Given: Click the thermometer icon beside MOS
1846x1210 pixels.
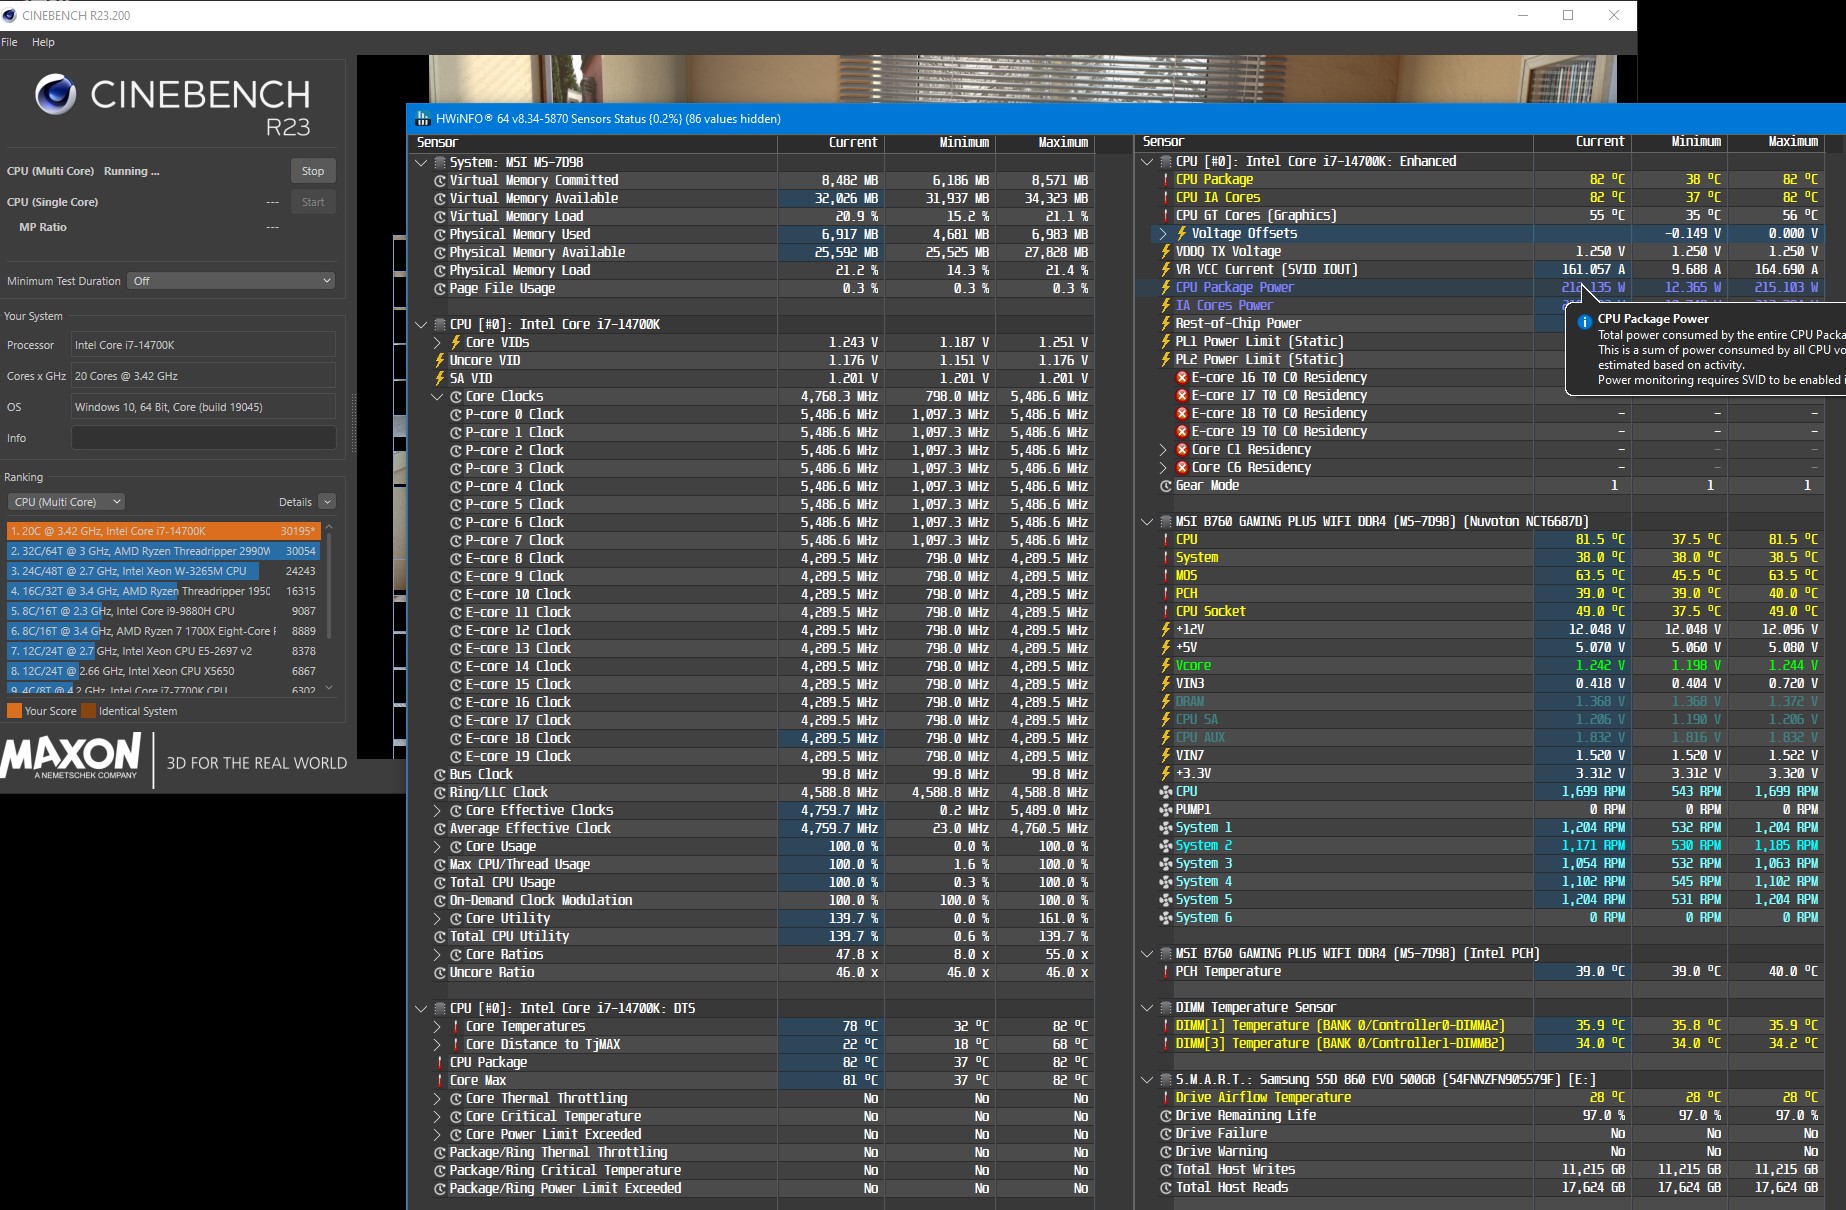Looking at the screenshot, I should 1166,576.
